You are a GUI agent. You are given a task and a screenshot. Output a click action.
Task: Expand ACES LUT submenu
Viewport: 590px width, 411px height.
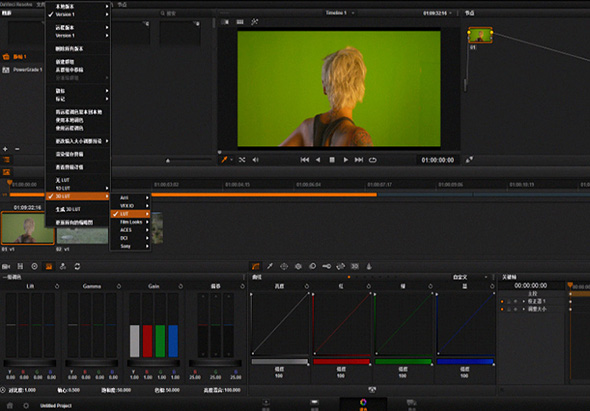tap(130, 230)
